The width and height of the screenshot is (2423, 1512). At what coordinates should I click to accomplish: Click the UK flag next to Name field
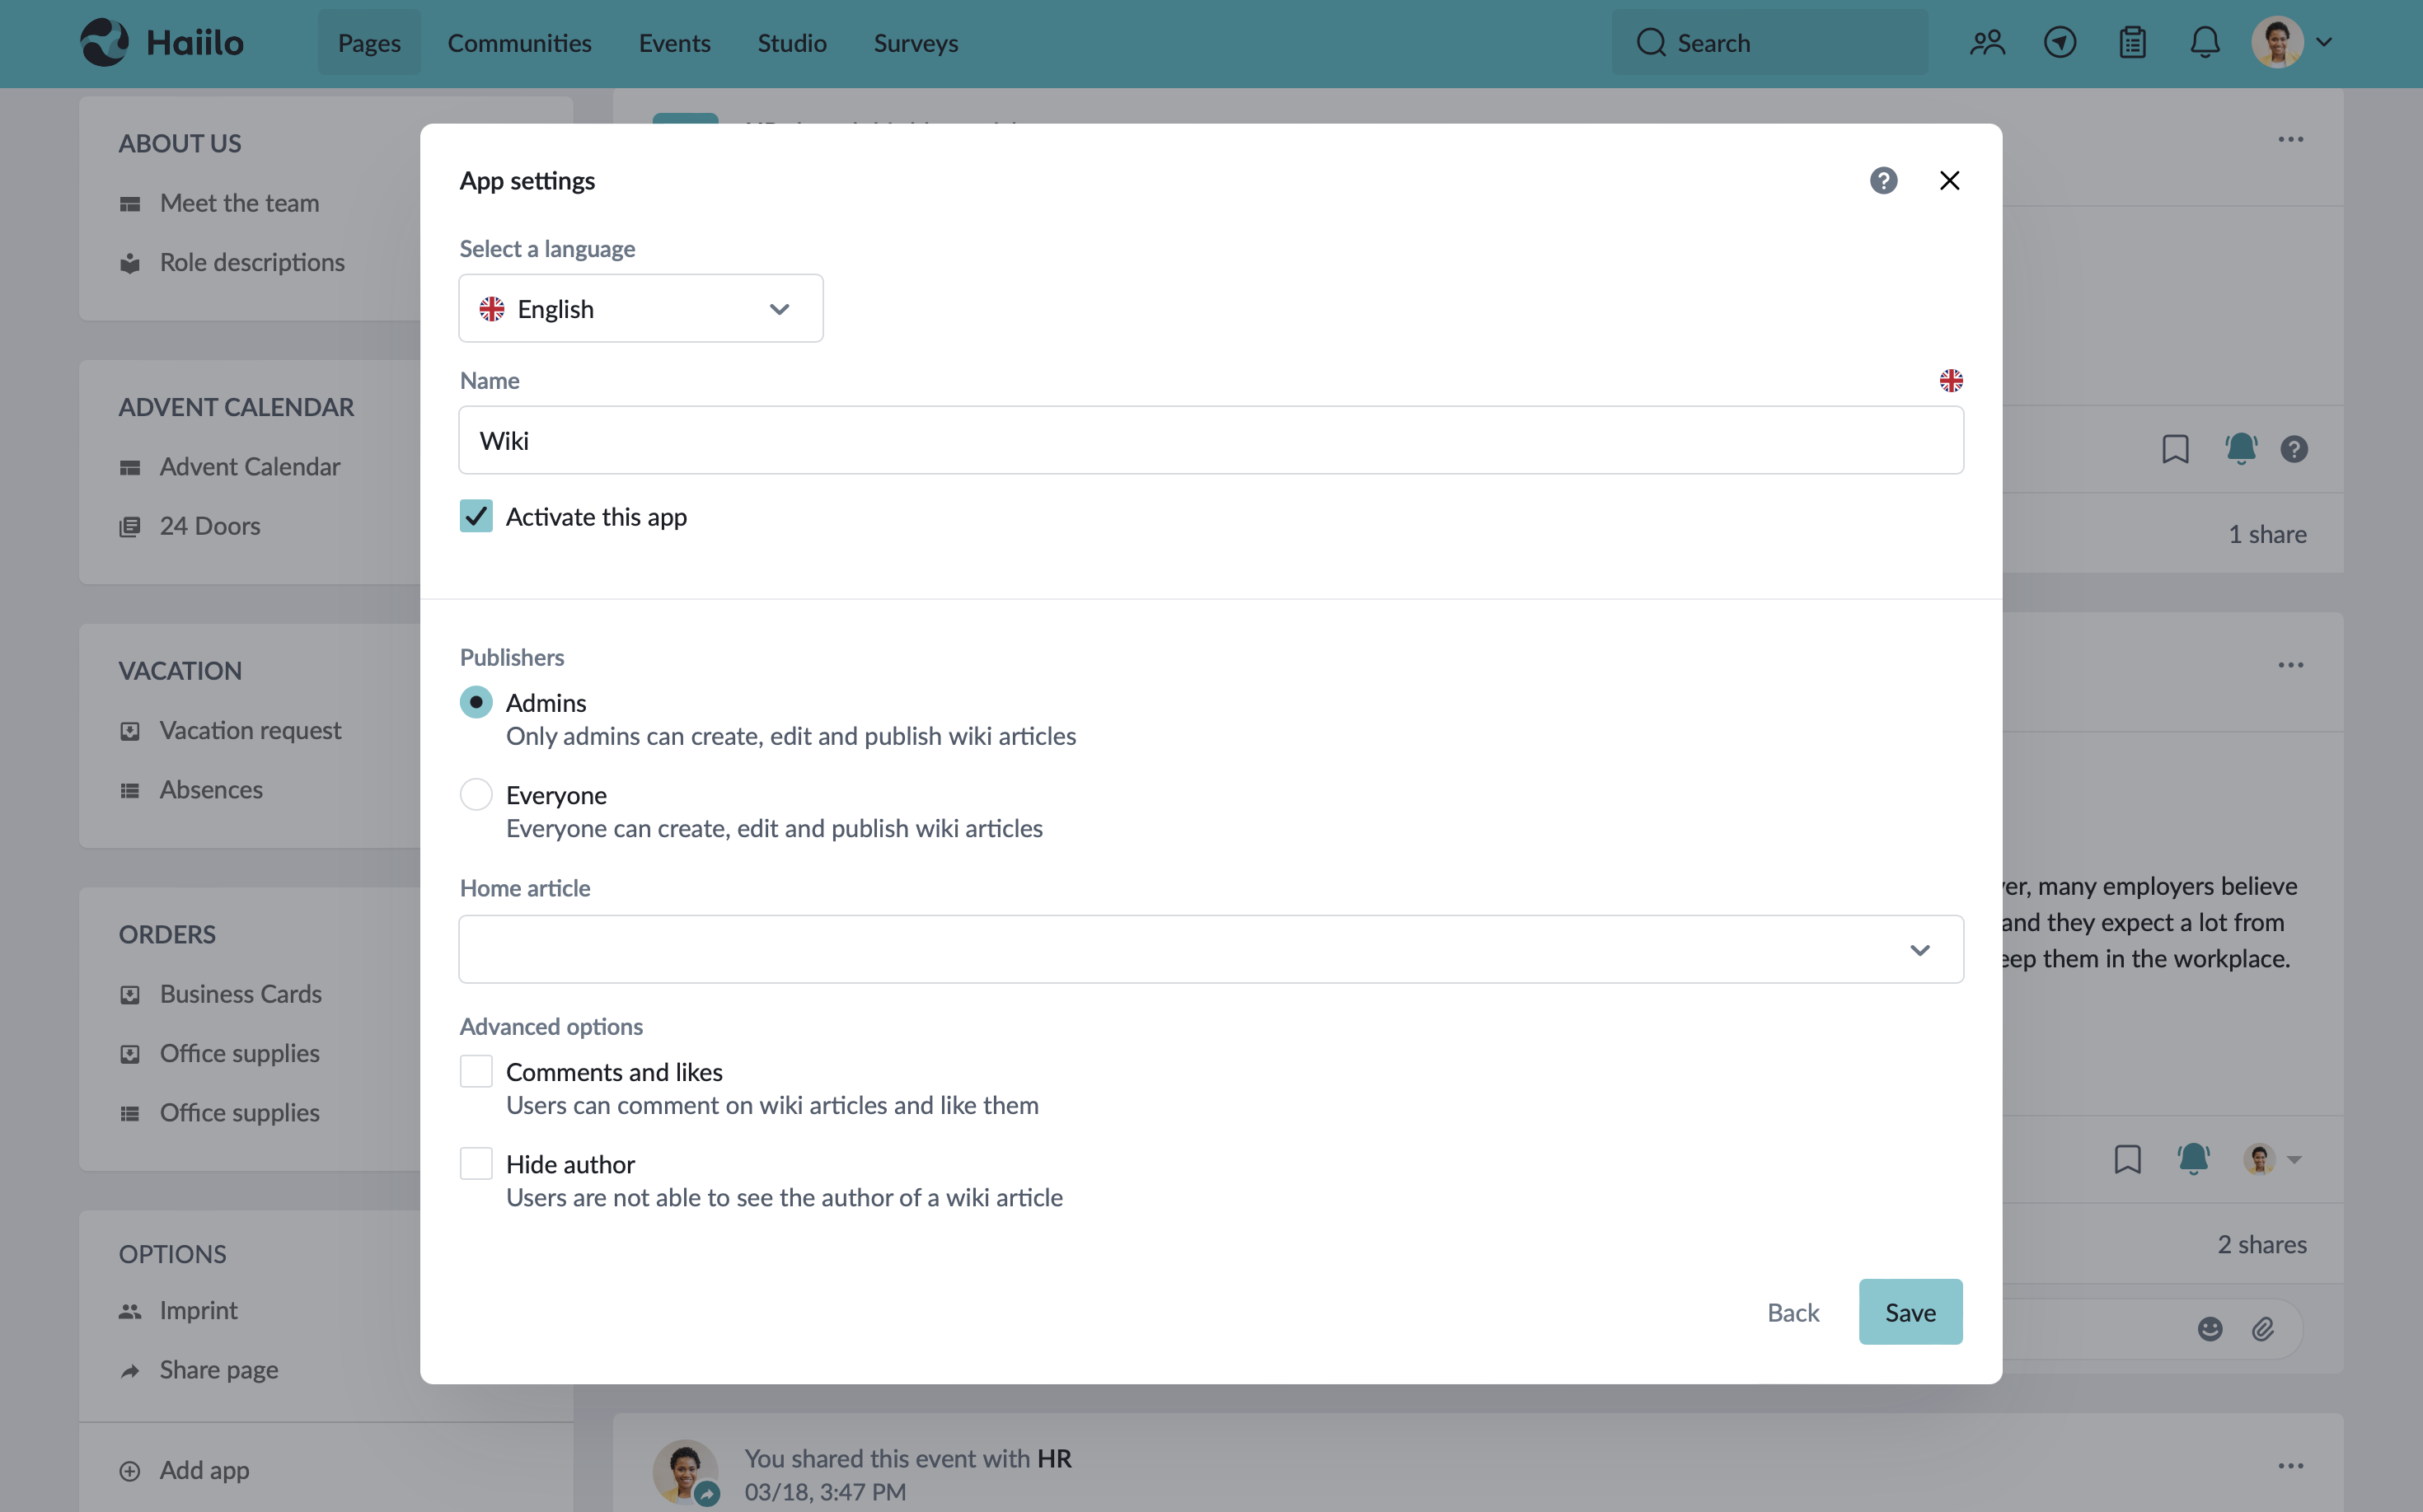coord(1950,380)
